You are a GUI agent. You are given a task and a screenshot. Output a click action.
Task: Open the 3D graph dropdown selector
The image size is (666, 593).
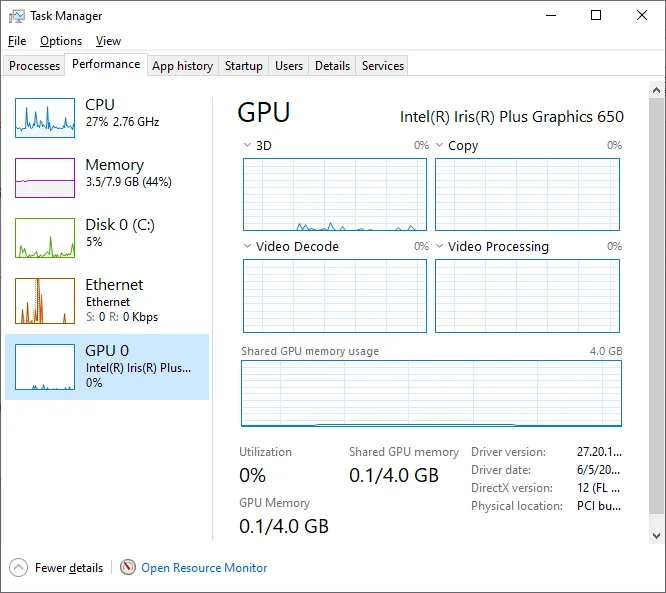coord(249,146)
